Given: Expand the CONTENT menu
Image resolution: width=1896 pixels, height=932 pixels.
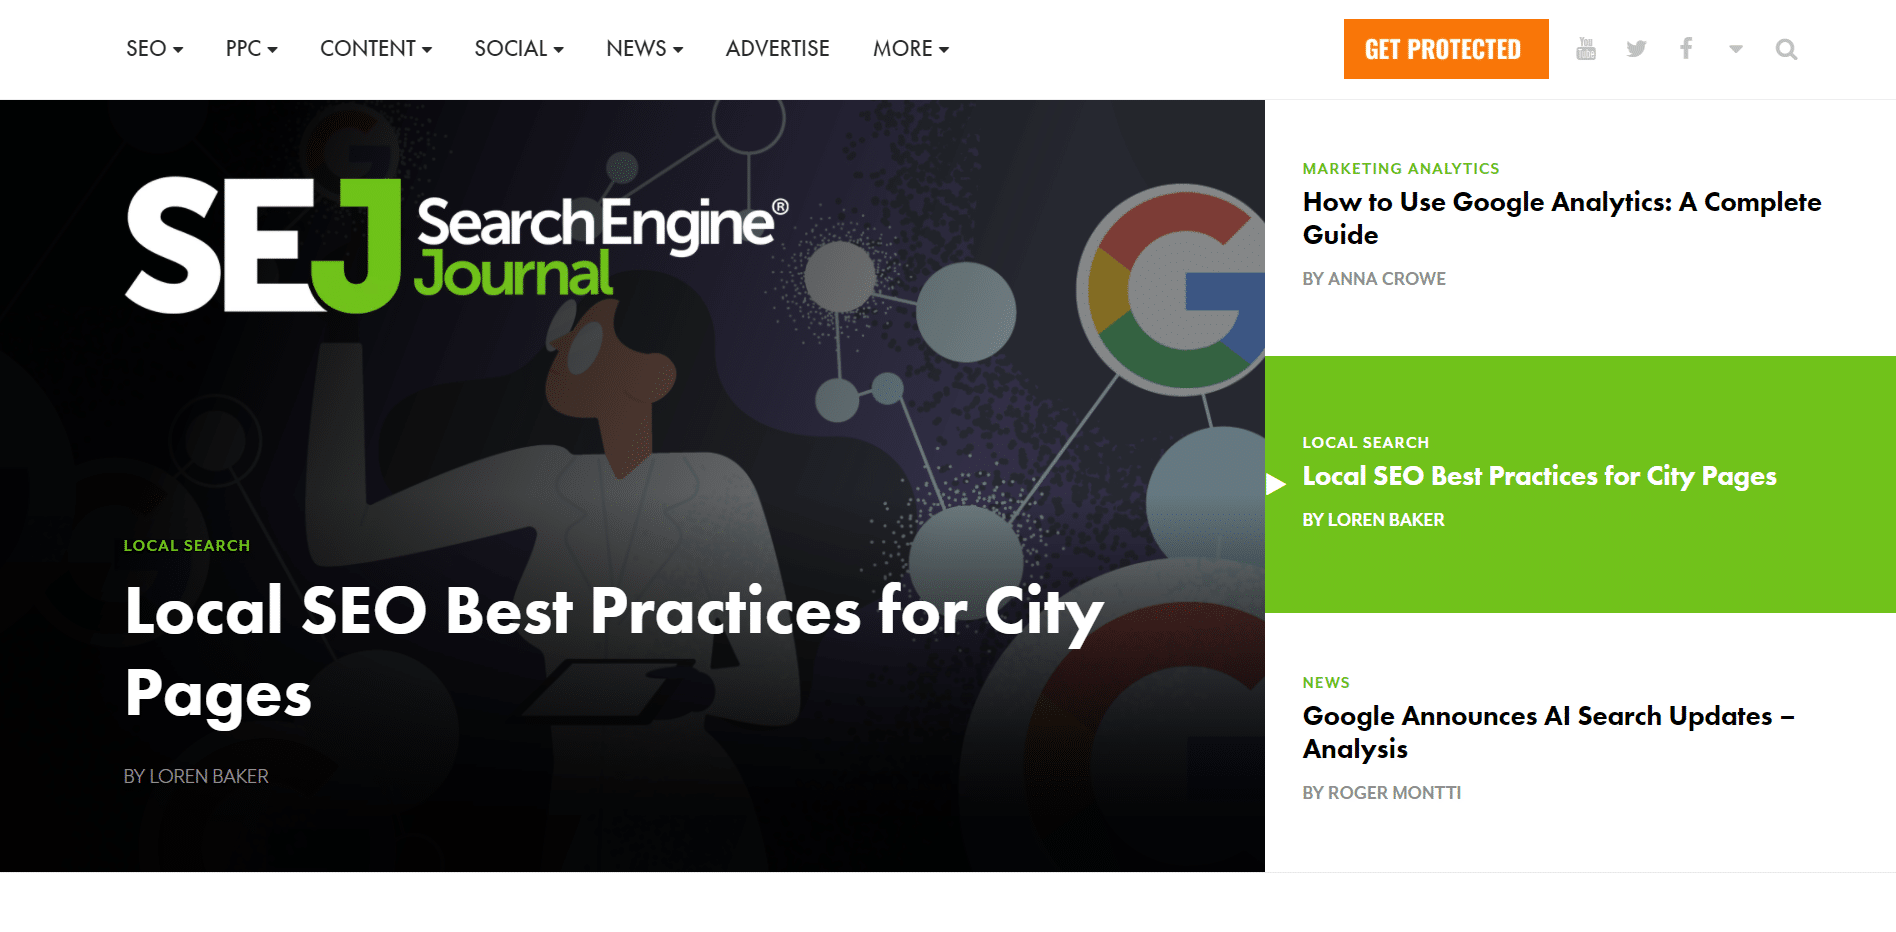Looking at the screenshot, I should pyautogui.click(x=376, y=48).
